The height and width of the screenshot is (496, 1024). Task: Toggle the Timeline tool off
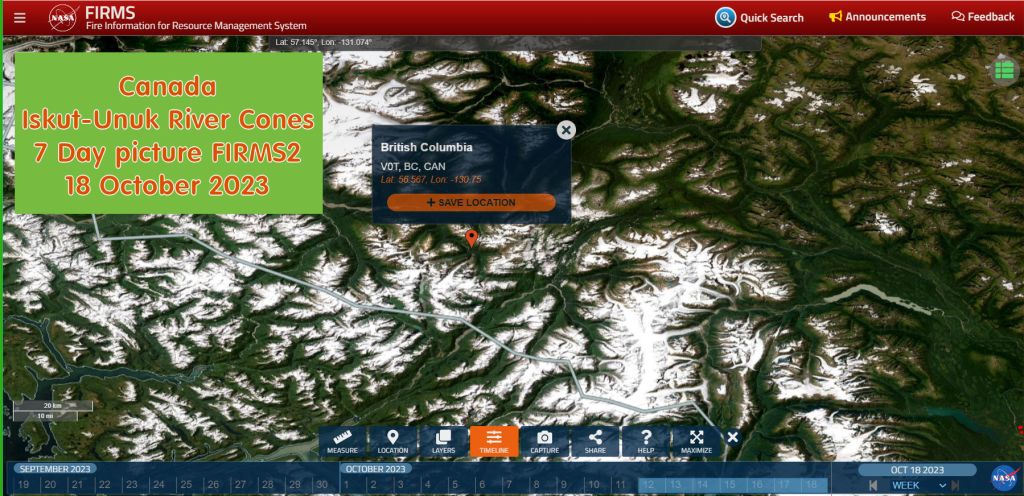(x=494, y=441)
